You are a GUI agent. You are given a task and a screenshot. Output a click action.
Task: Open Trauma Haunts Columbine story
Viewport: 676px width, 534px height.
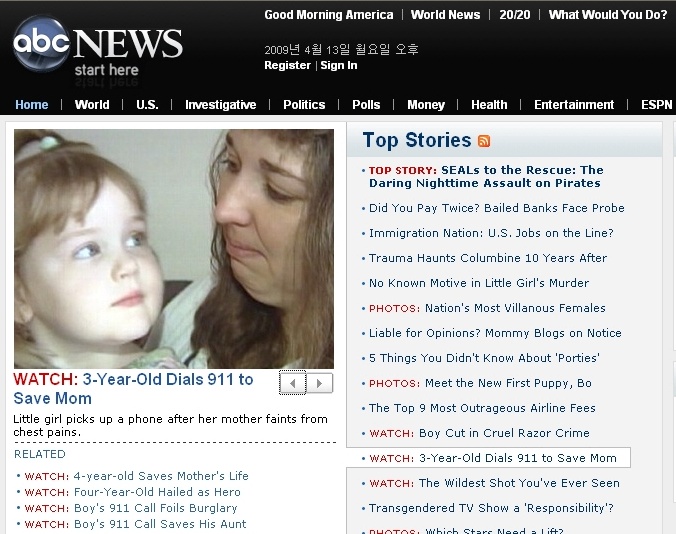click(x=488, y=258)
